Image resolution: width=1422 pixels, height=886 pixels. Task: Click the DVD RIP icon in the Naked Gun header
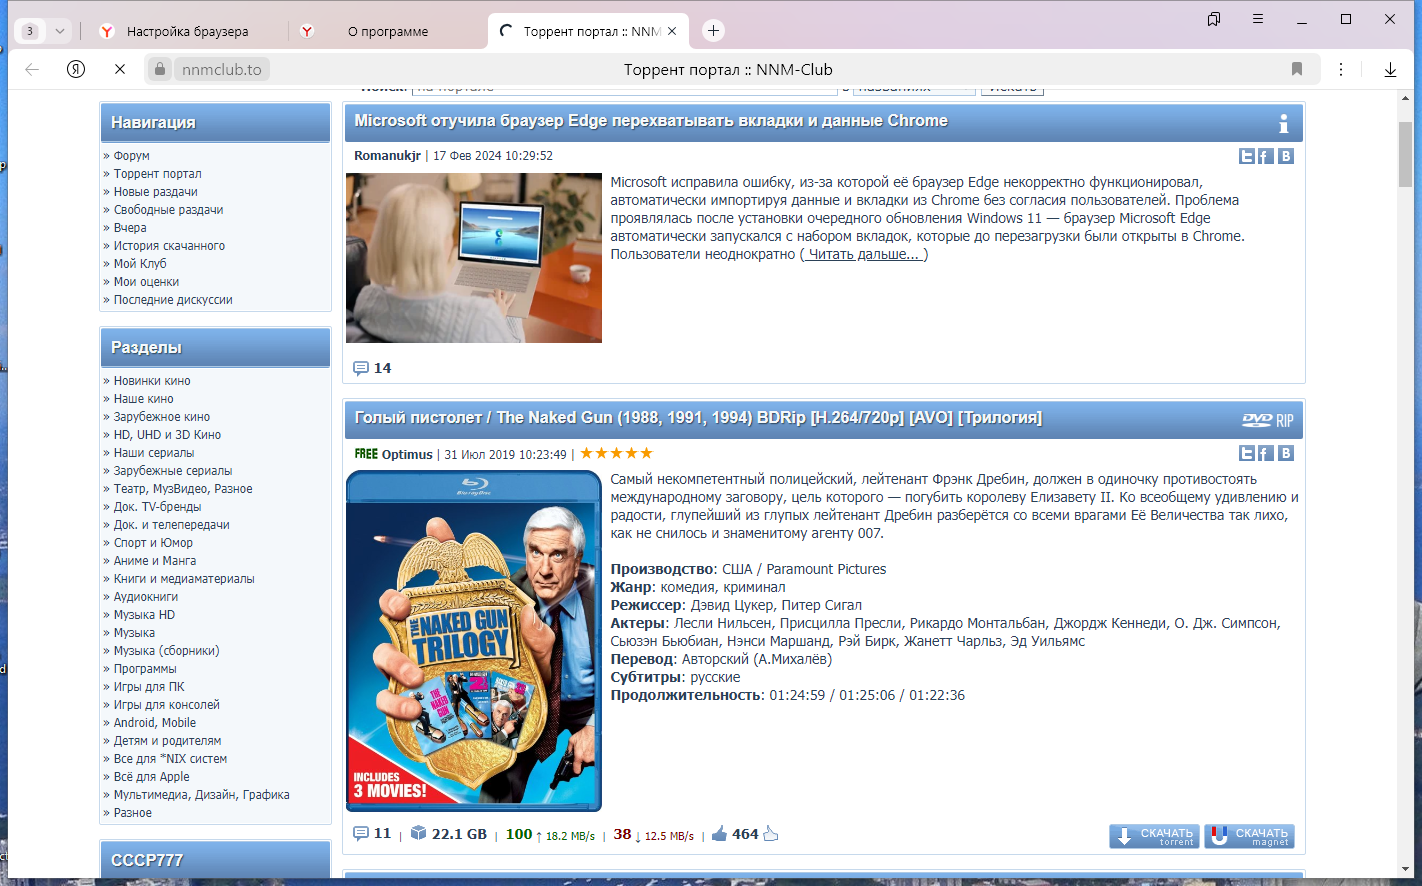(x=1268, y=420)
